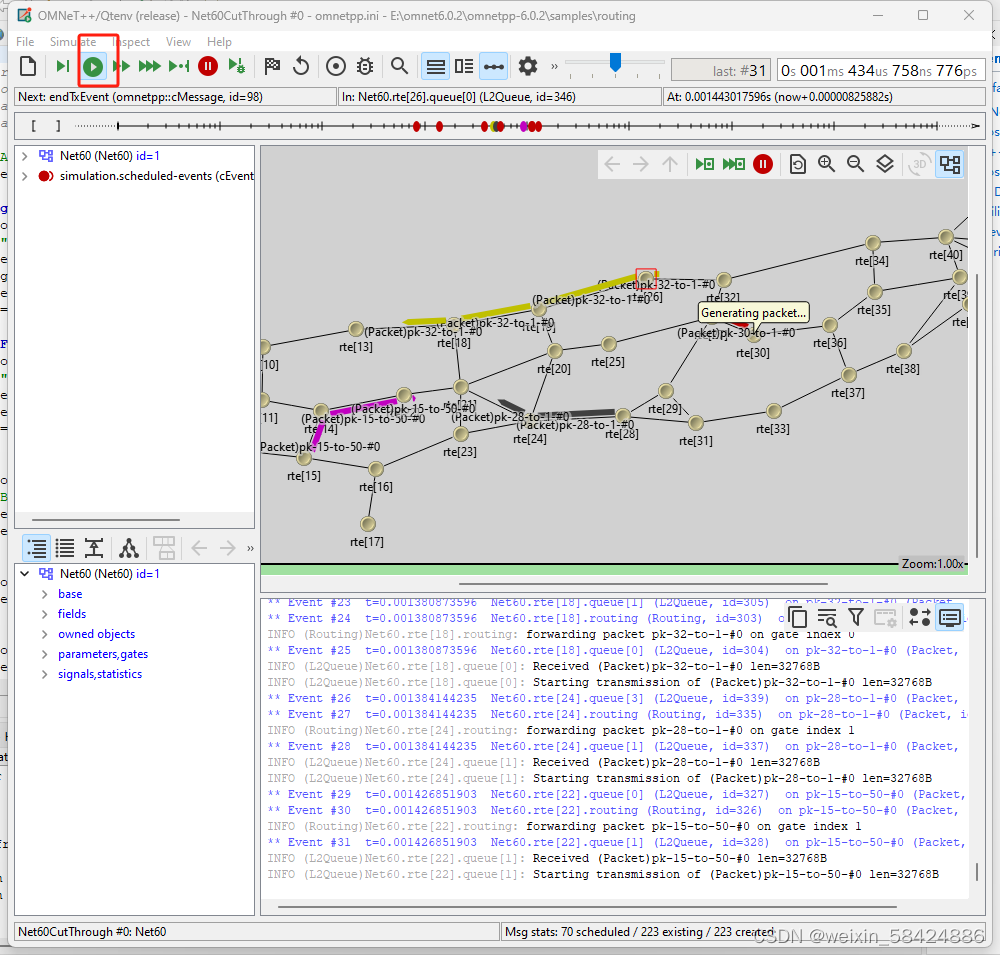The height and width of the screenshot is (955, 1000).
Task: Click canvas horizontal scrollbar
Action: 643,583
